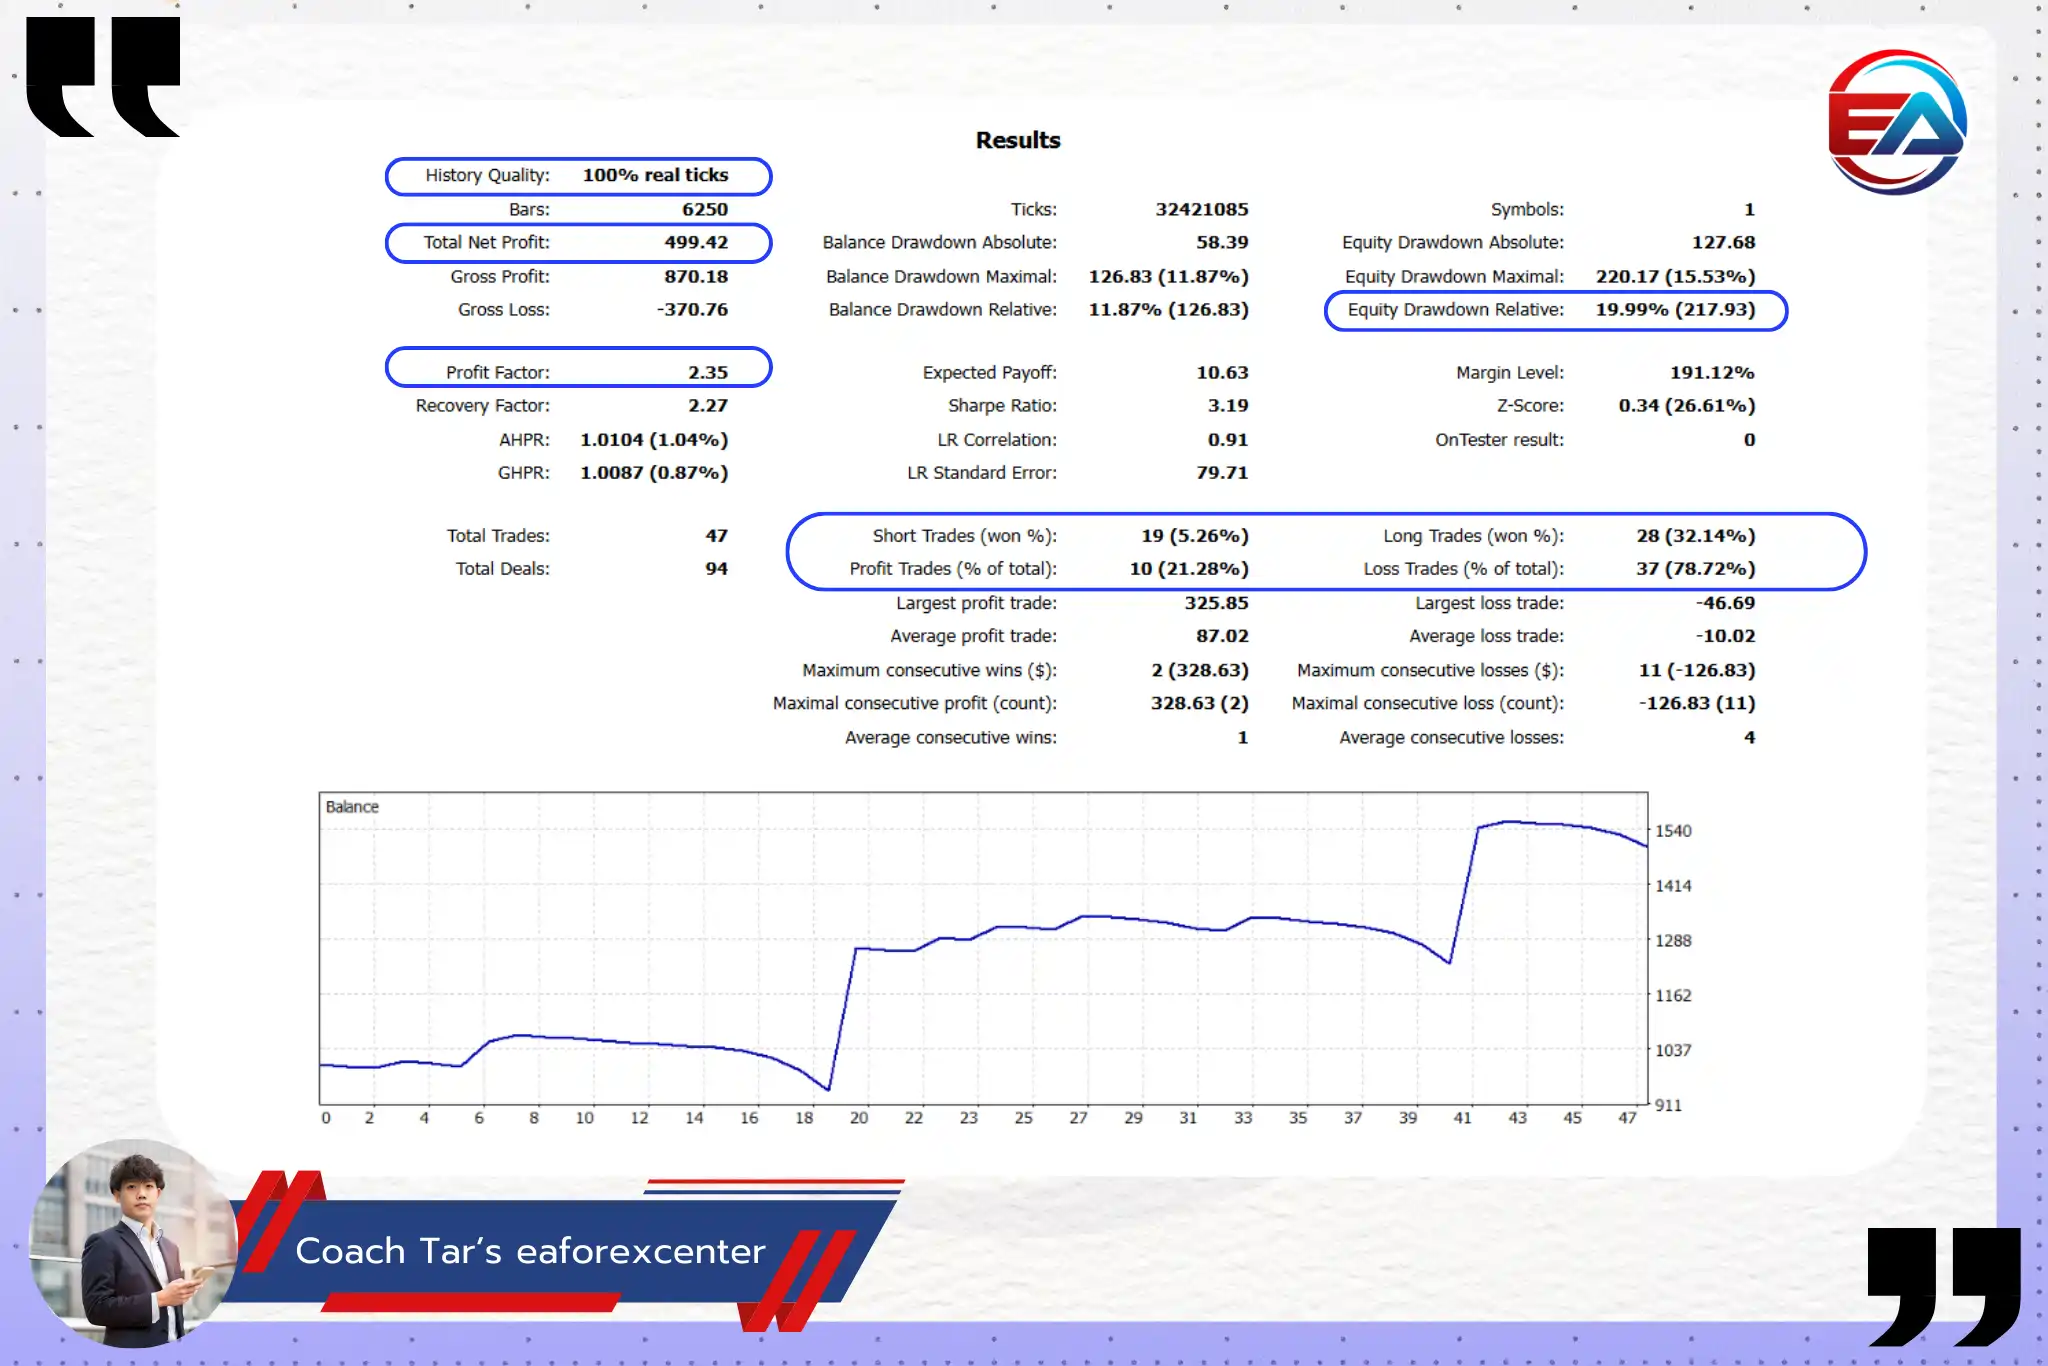
Task: Click OnTester result value 0
Action: click(x=1750, y=439)
